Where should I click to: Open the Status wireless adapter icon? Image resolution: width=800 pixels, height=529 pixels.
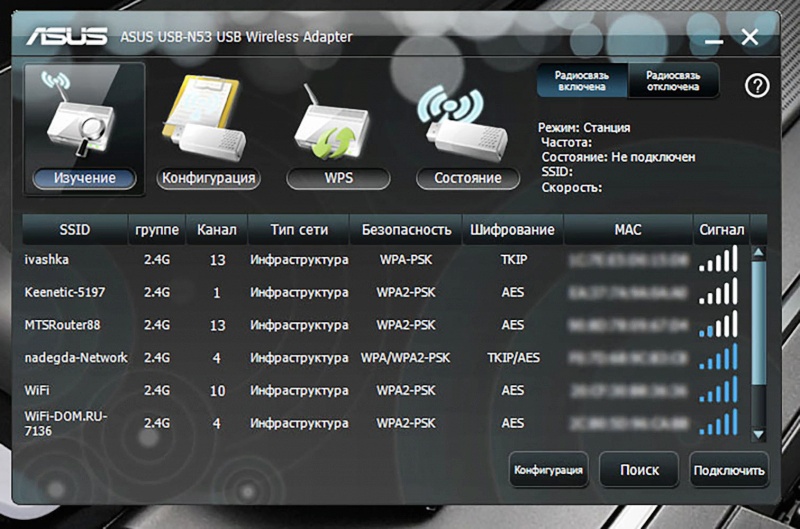tap(467, 120)
